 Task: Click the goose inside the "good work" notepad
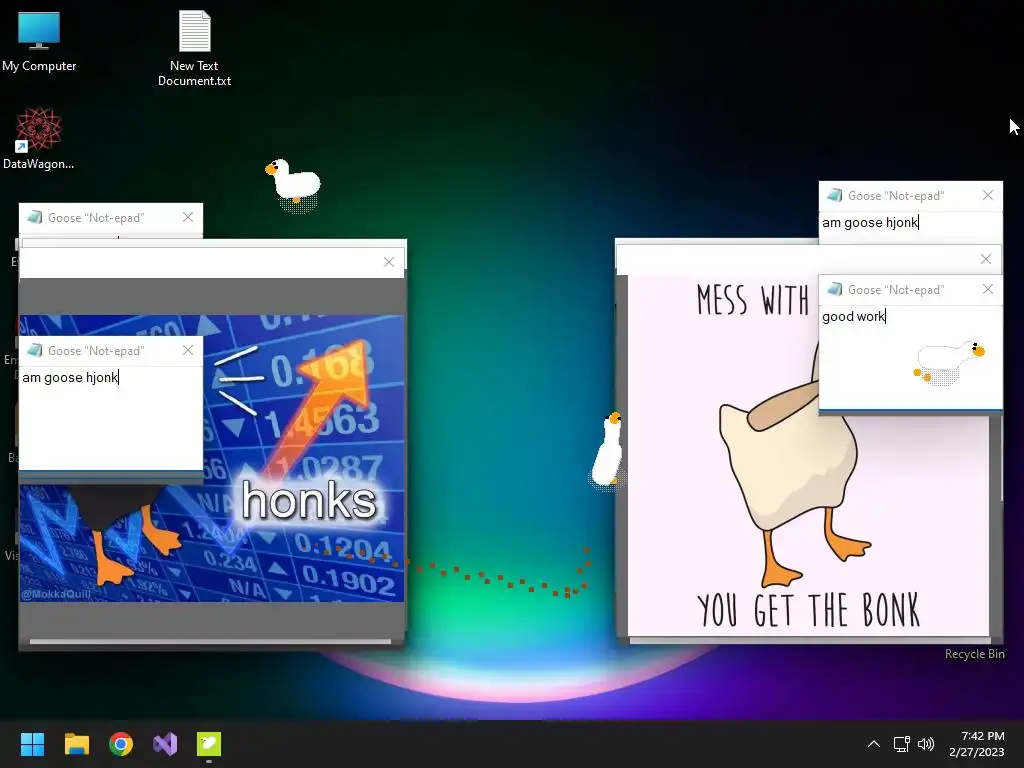pyautogui.click(x=949, y=362)
